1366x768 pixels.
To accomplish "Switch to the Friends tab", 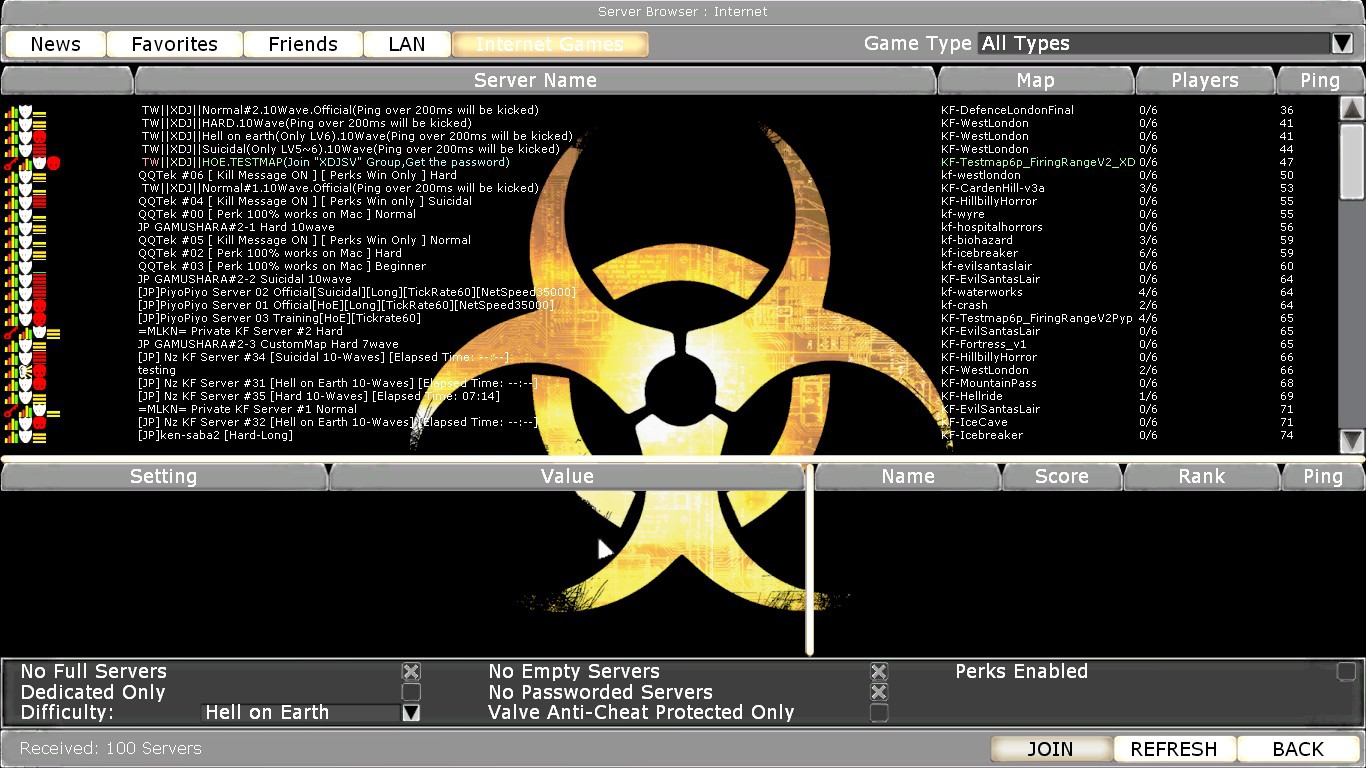I will pos(303,44).
